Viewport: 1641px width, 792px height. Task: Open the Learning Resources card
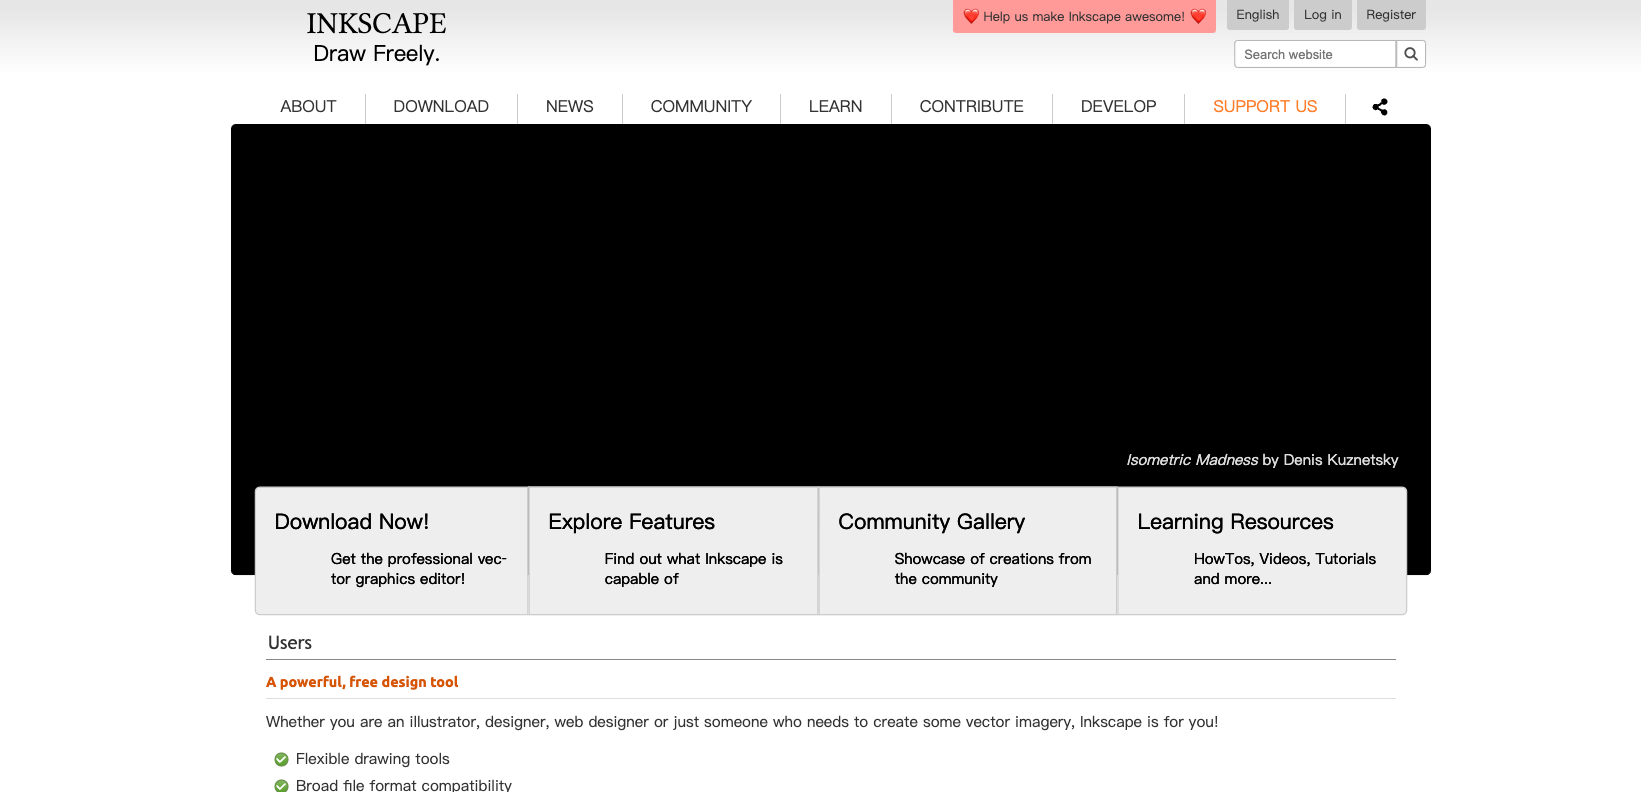(x=1262, y=551)
